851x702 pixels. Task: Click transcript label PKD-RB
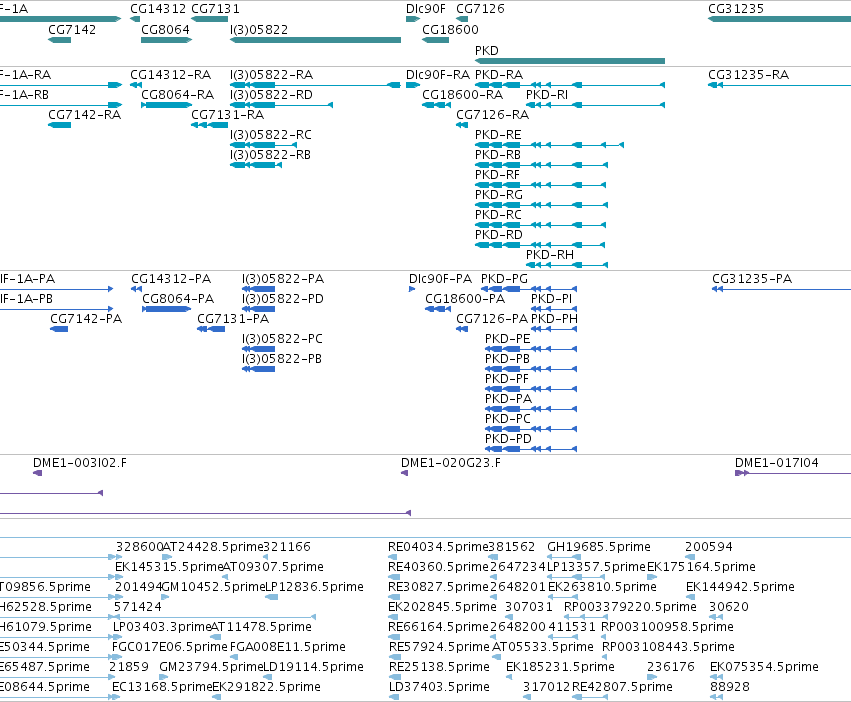point(498,155)
